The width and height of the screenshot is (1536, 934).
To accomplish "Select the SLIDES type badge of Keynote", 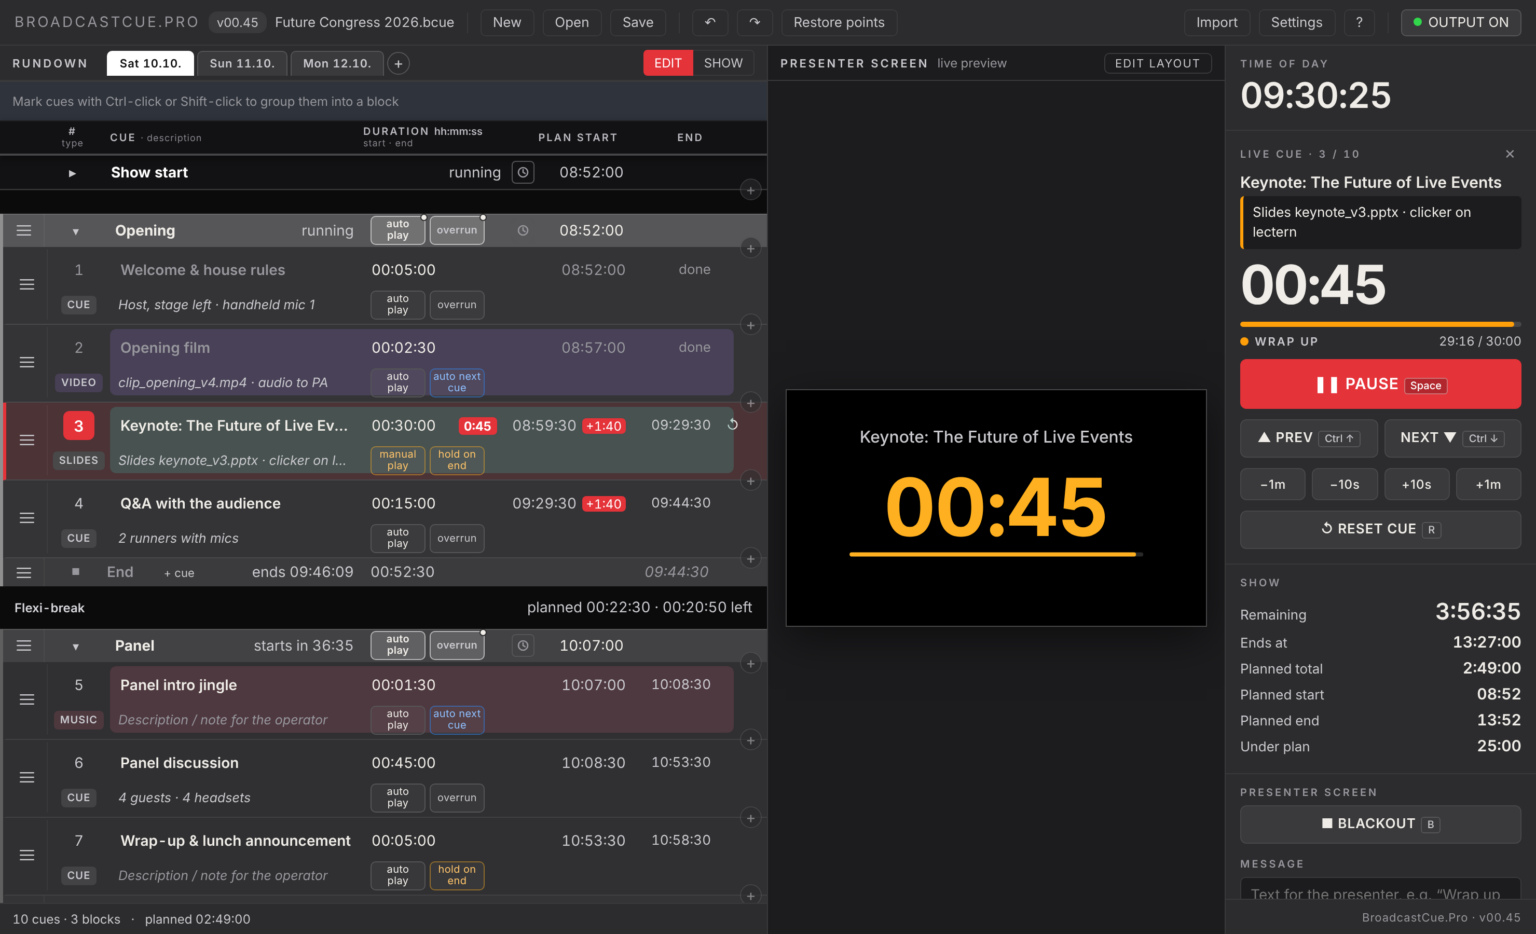I will point(79,461).
